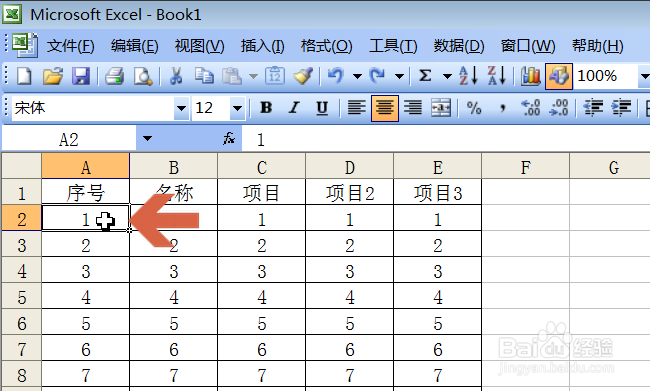Open the 格式(O) menu
The height and width of the screenshot is (391, 650).
[x=326, y=46]
